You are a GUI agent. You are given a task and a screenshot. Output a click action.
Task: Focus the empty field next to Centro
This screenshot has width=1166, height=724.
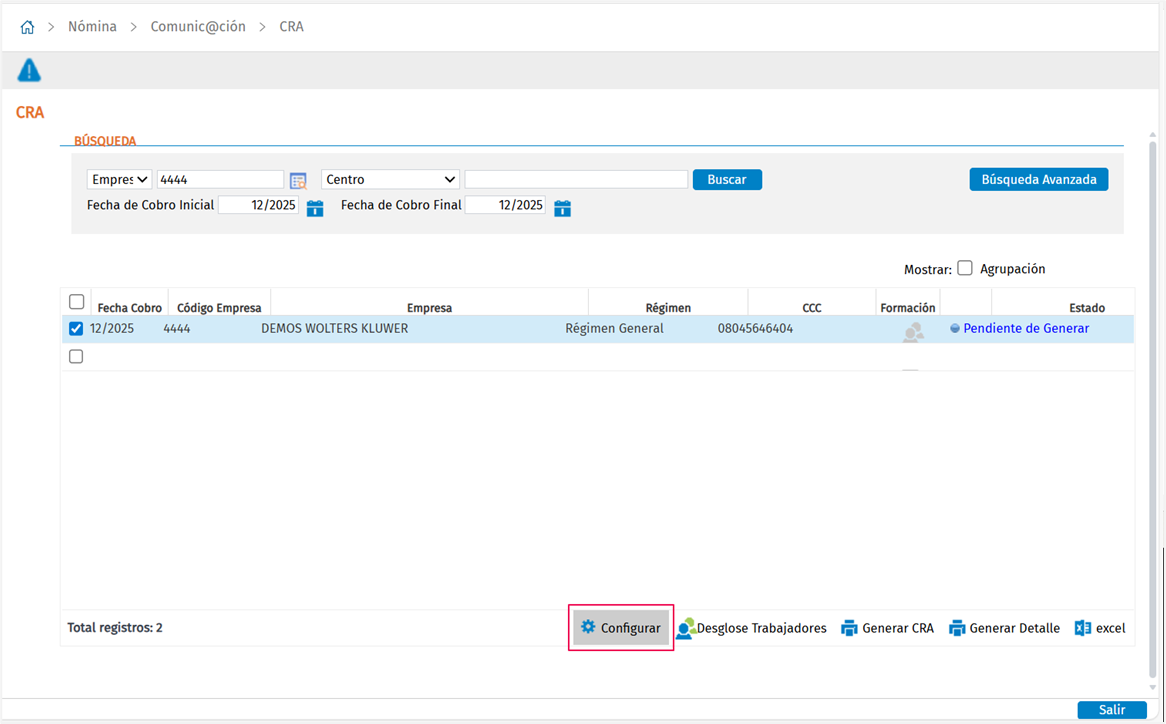click(x=576, y=179)
